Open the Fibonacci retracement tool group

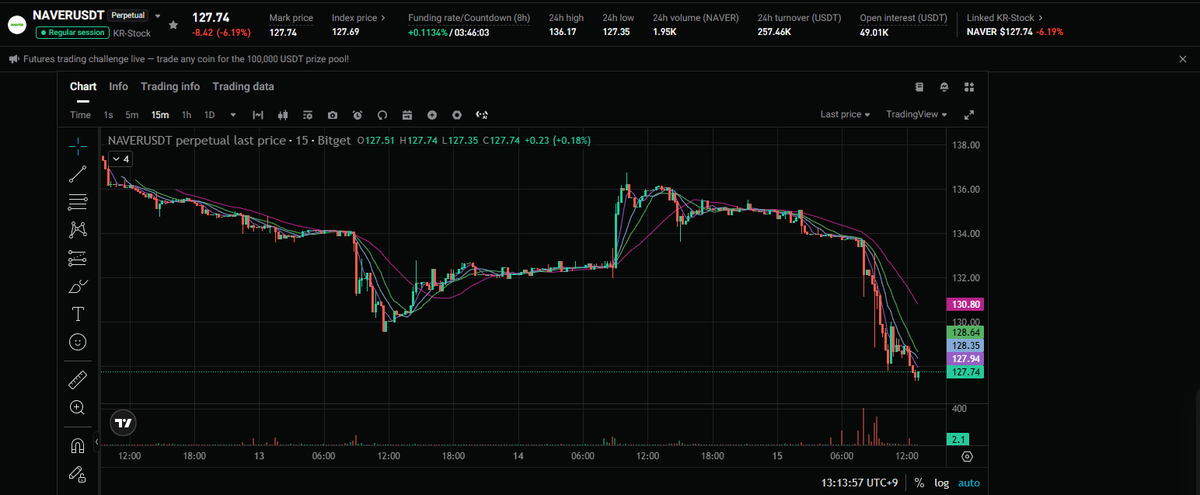(78, 202)
